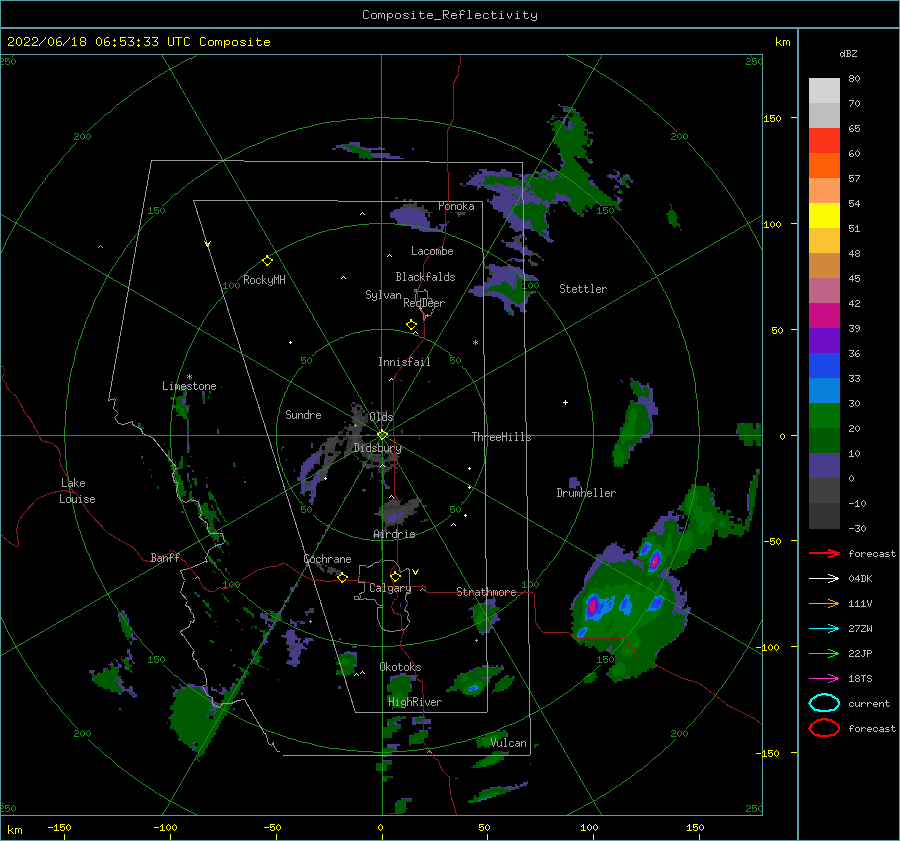
Task: Click the Airdrie label
Action: click(394, 534)
